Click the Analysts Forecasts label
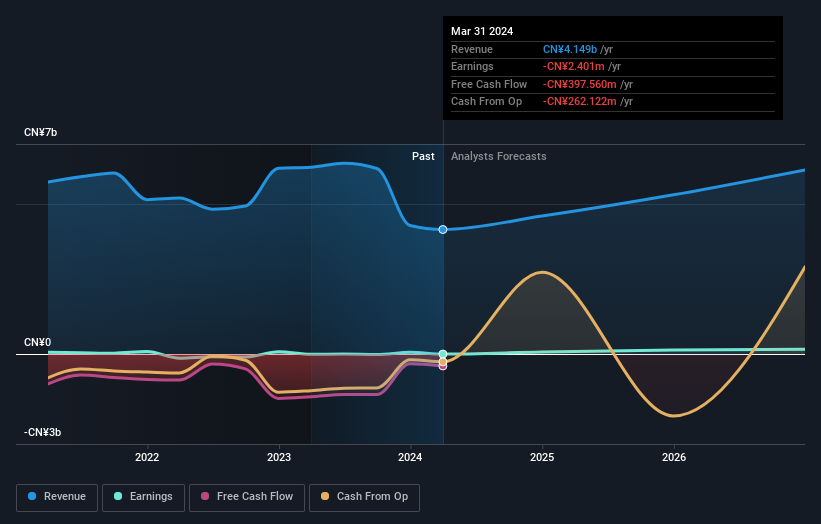821x524 pixels. (498, 156)
